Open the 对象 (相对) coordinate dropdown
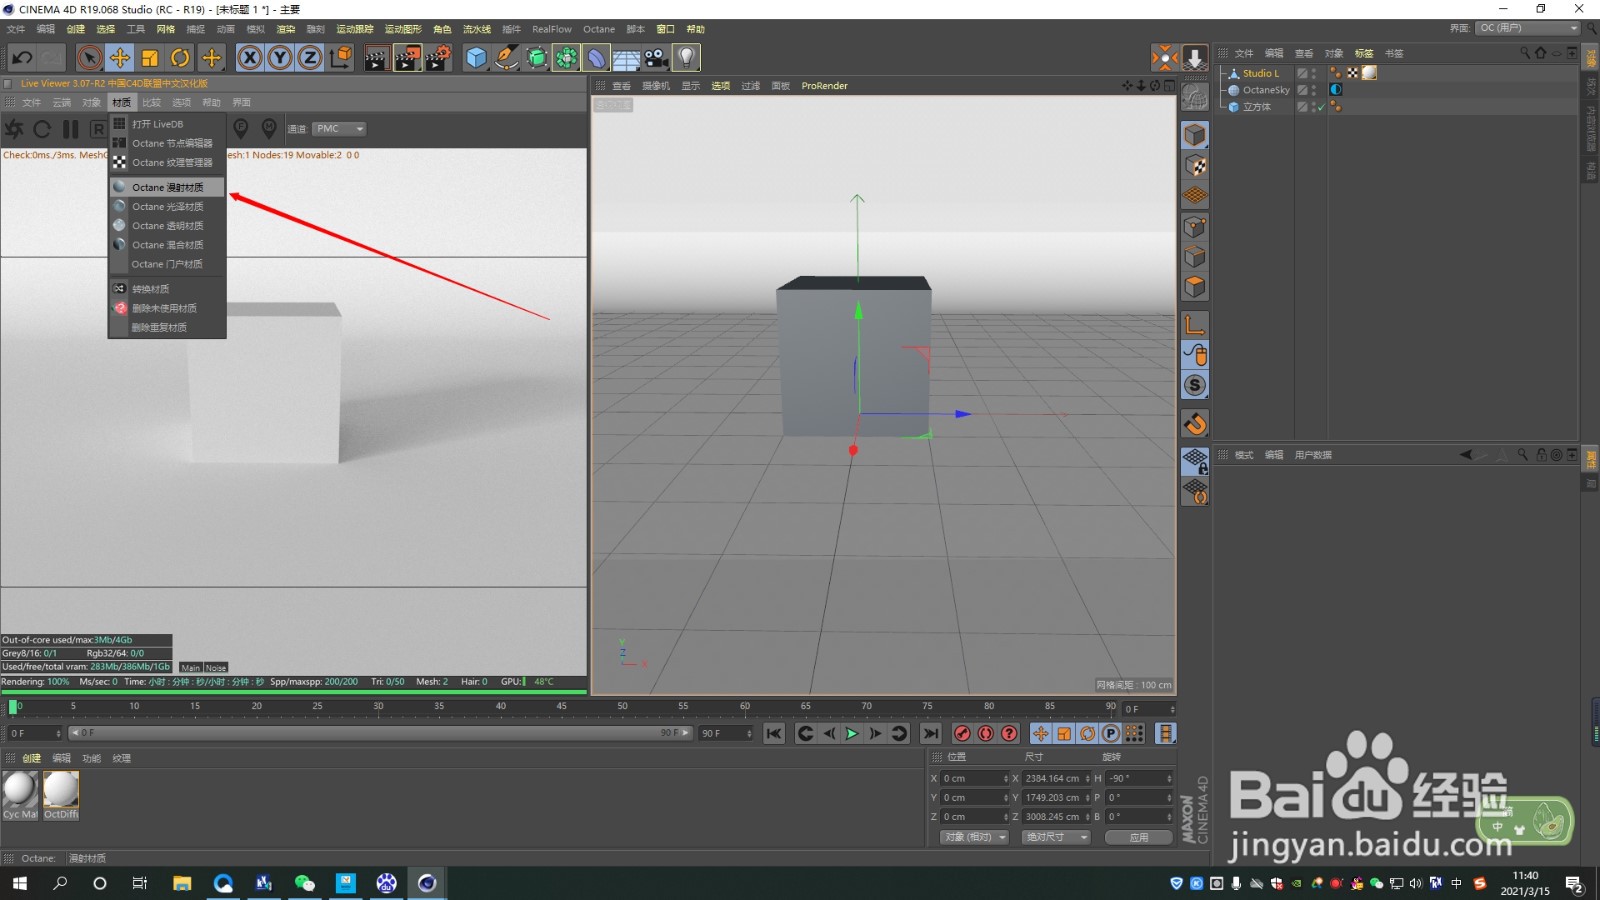Viewport: 1600px width, 900px height. pyautogui.click(x=974, y=837)
